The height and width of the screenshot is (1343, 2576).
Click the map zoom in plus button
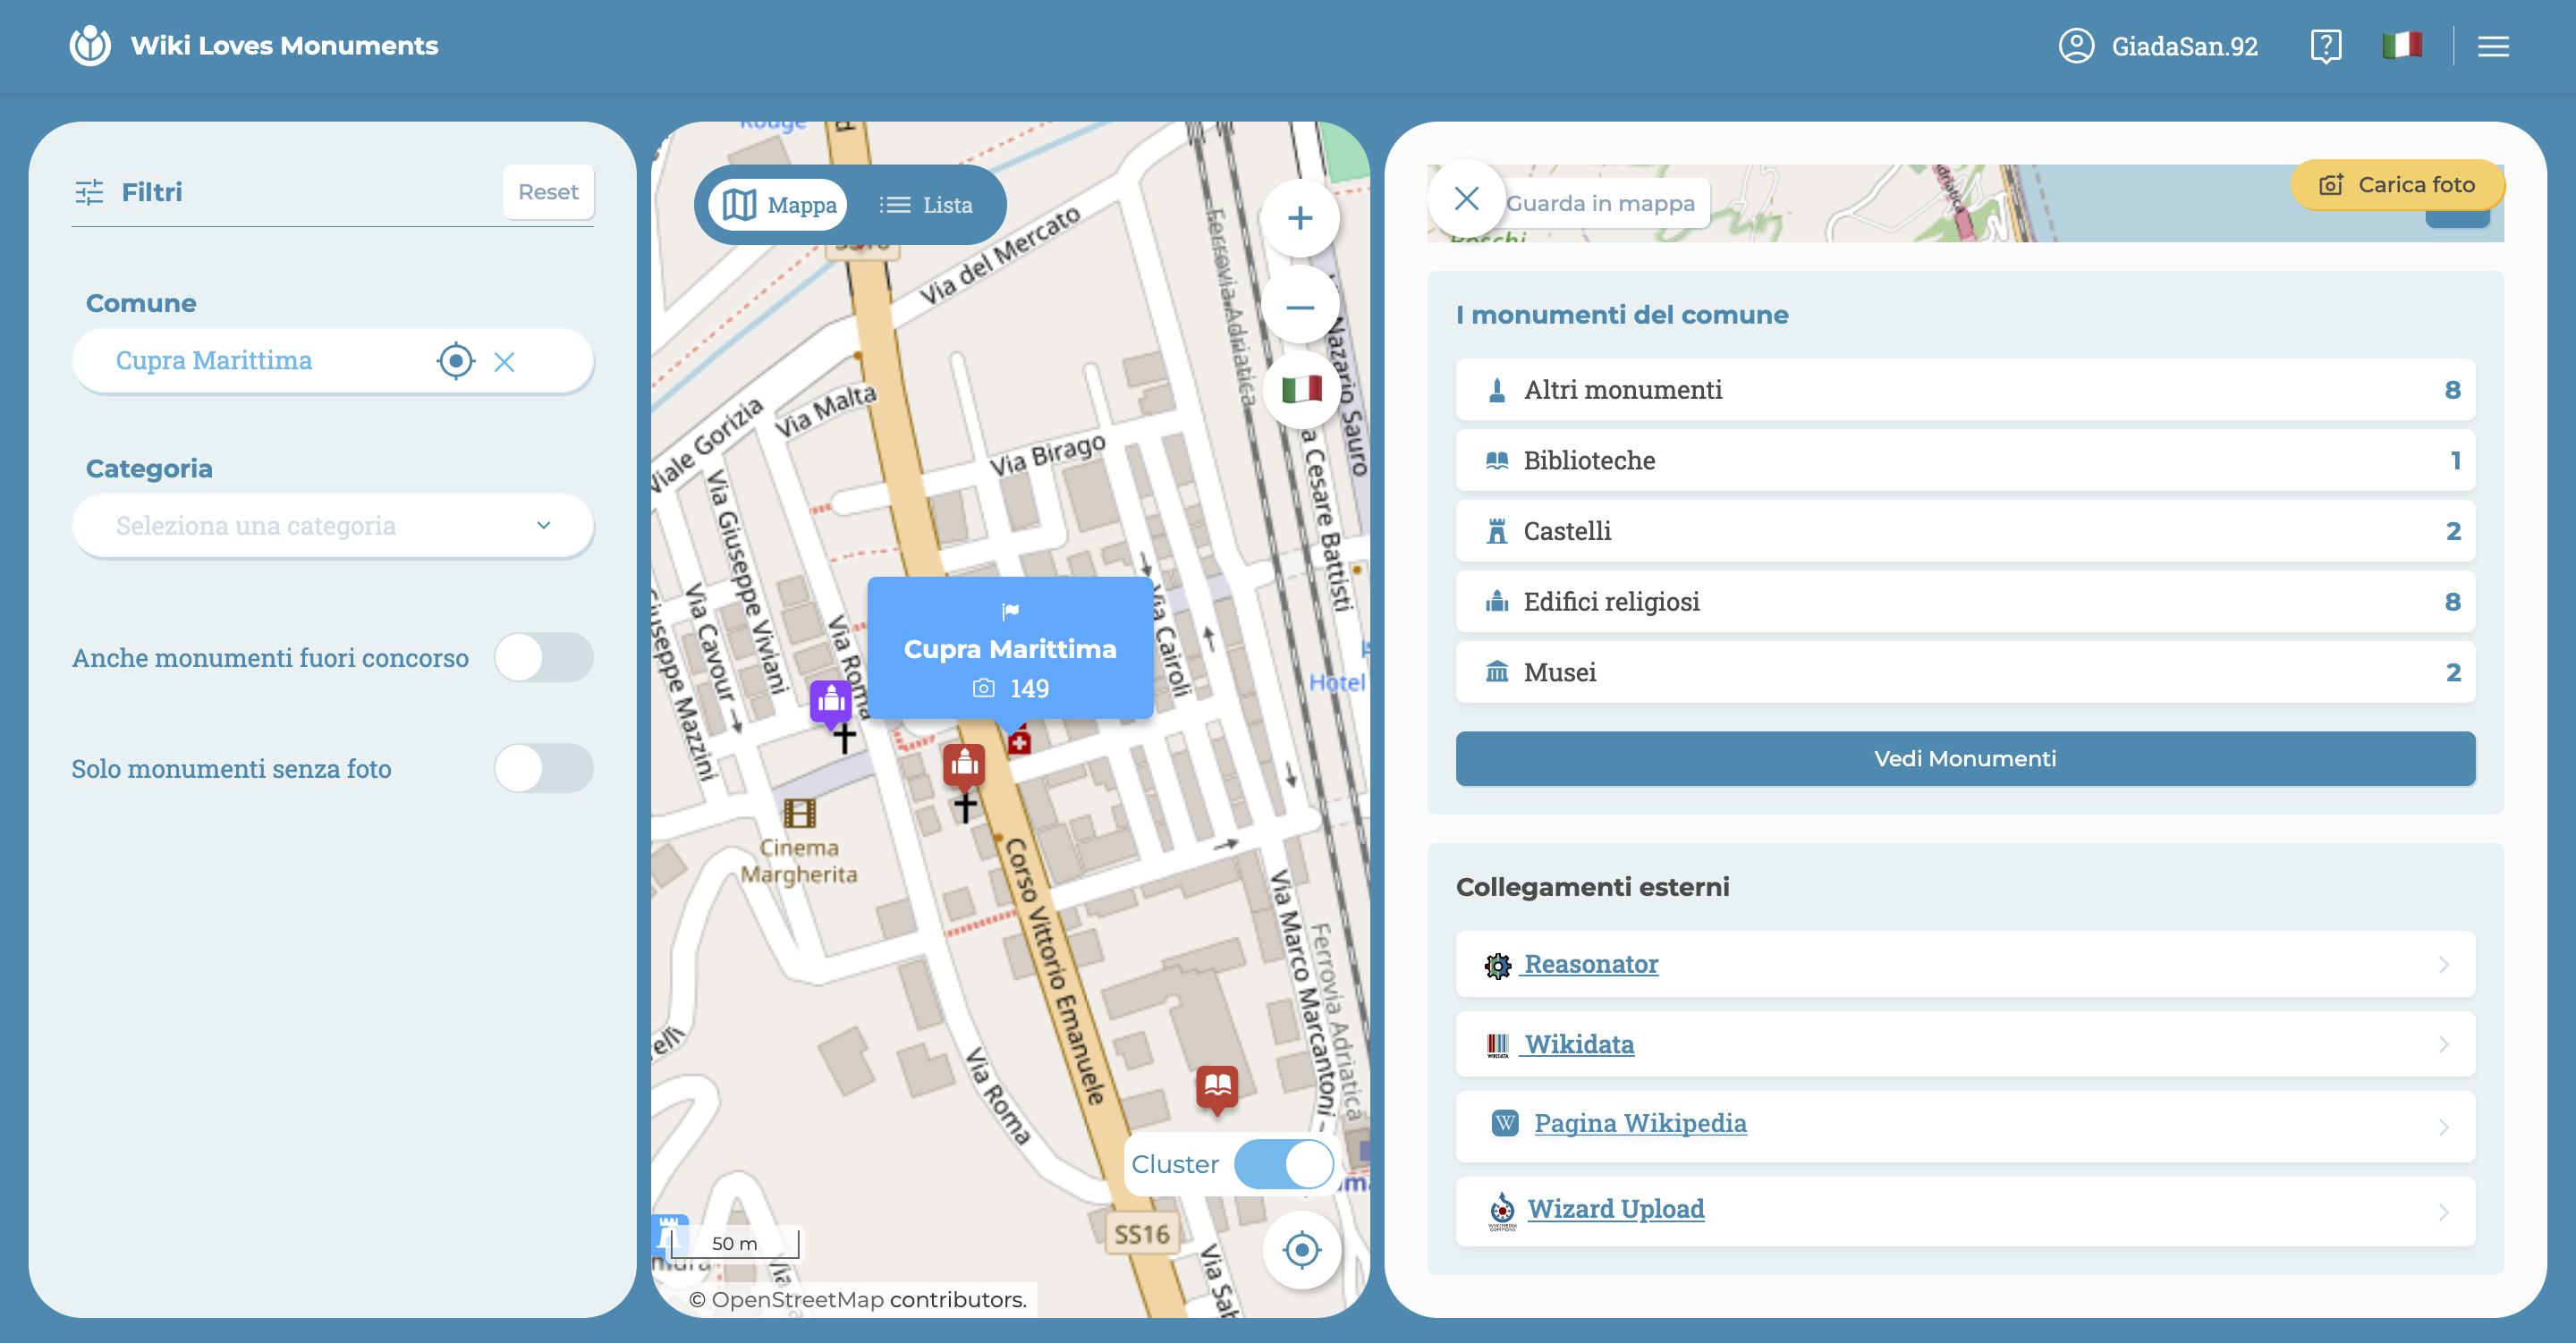(x=1299, y=218)
